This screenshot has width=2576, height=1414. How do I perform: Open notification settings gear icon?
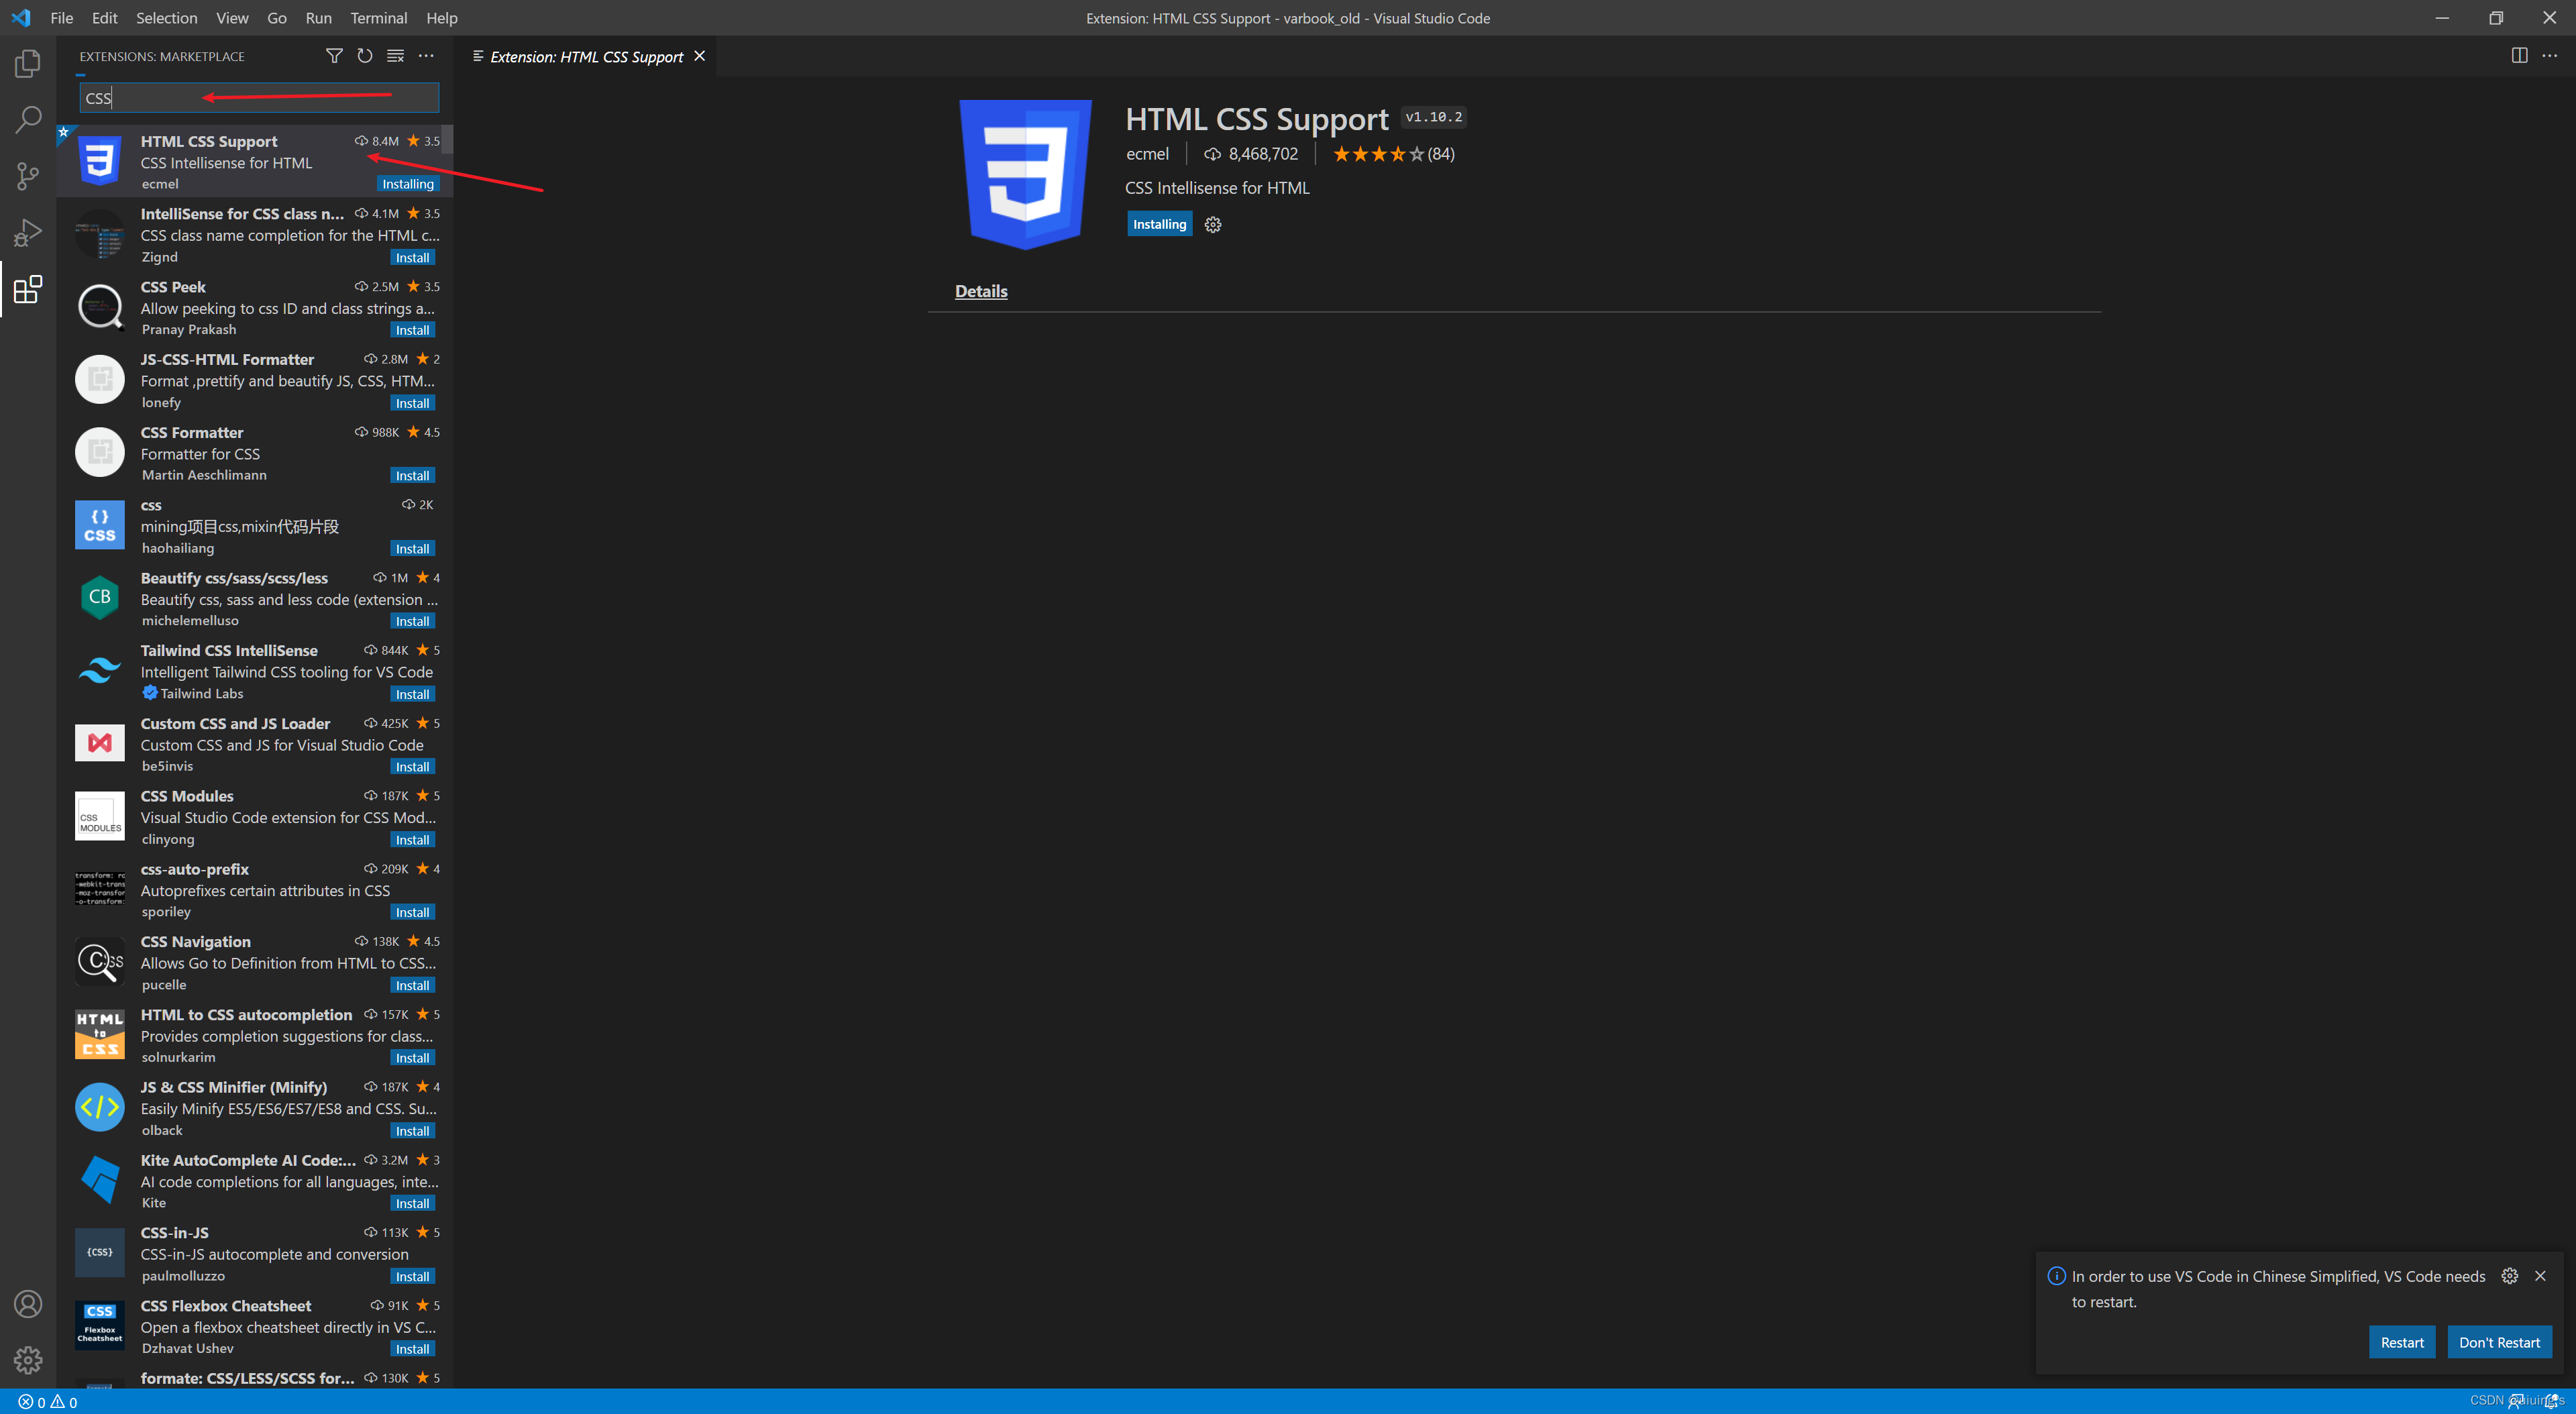click(2509, 1276)
